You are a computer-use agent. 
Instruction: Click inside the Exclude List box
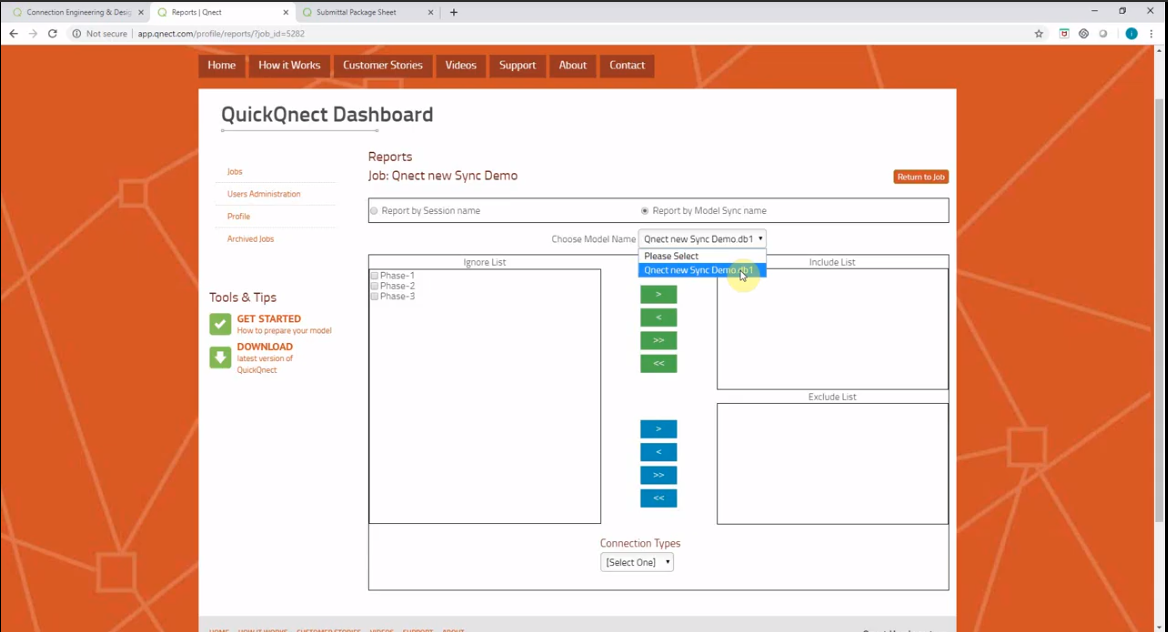pos(833,464)
